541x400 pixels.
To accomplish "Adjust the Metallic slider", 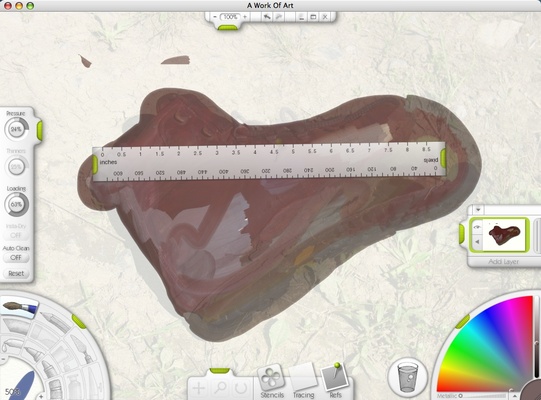I will coord(483,396).
